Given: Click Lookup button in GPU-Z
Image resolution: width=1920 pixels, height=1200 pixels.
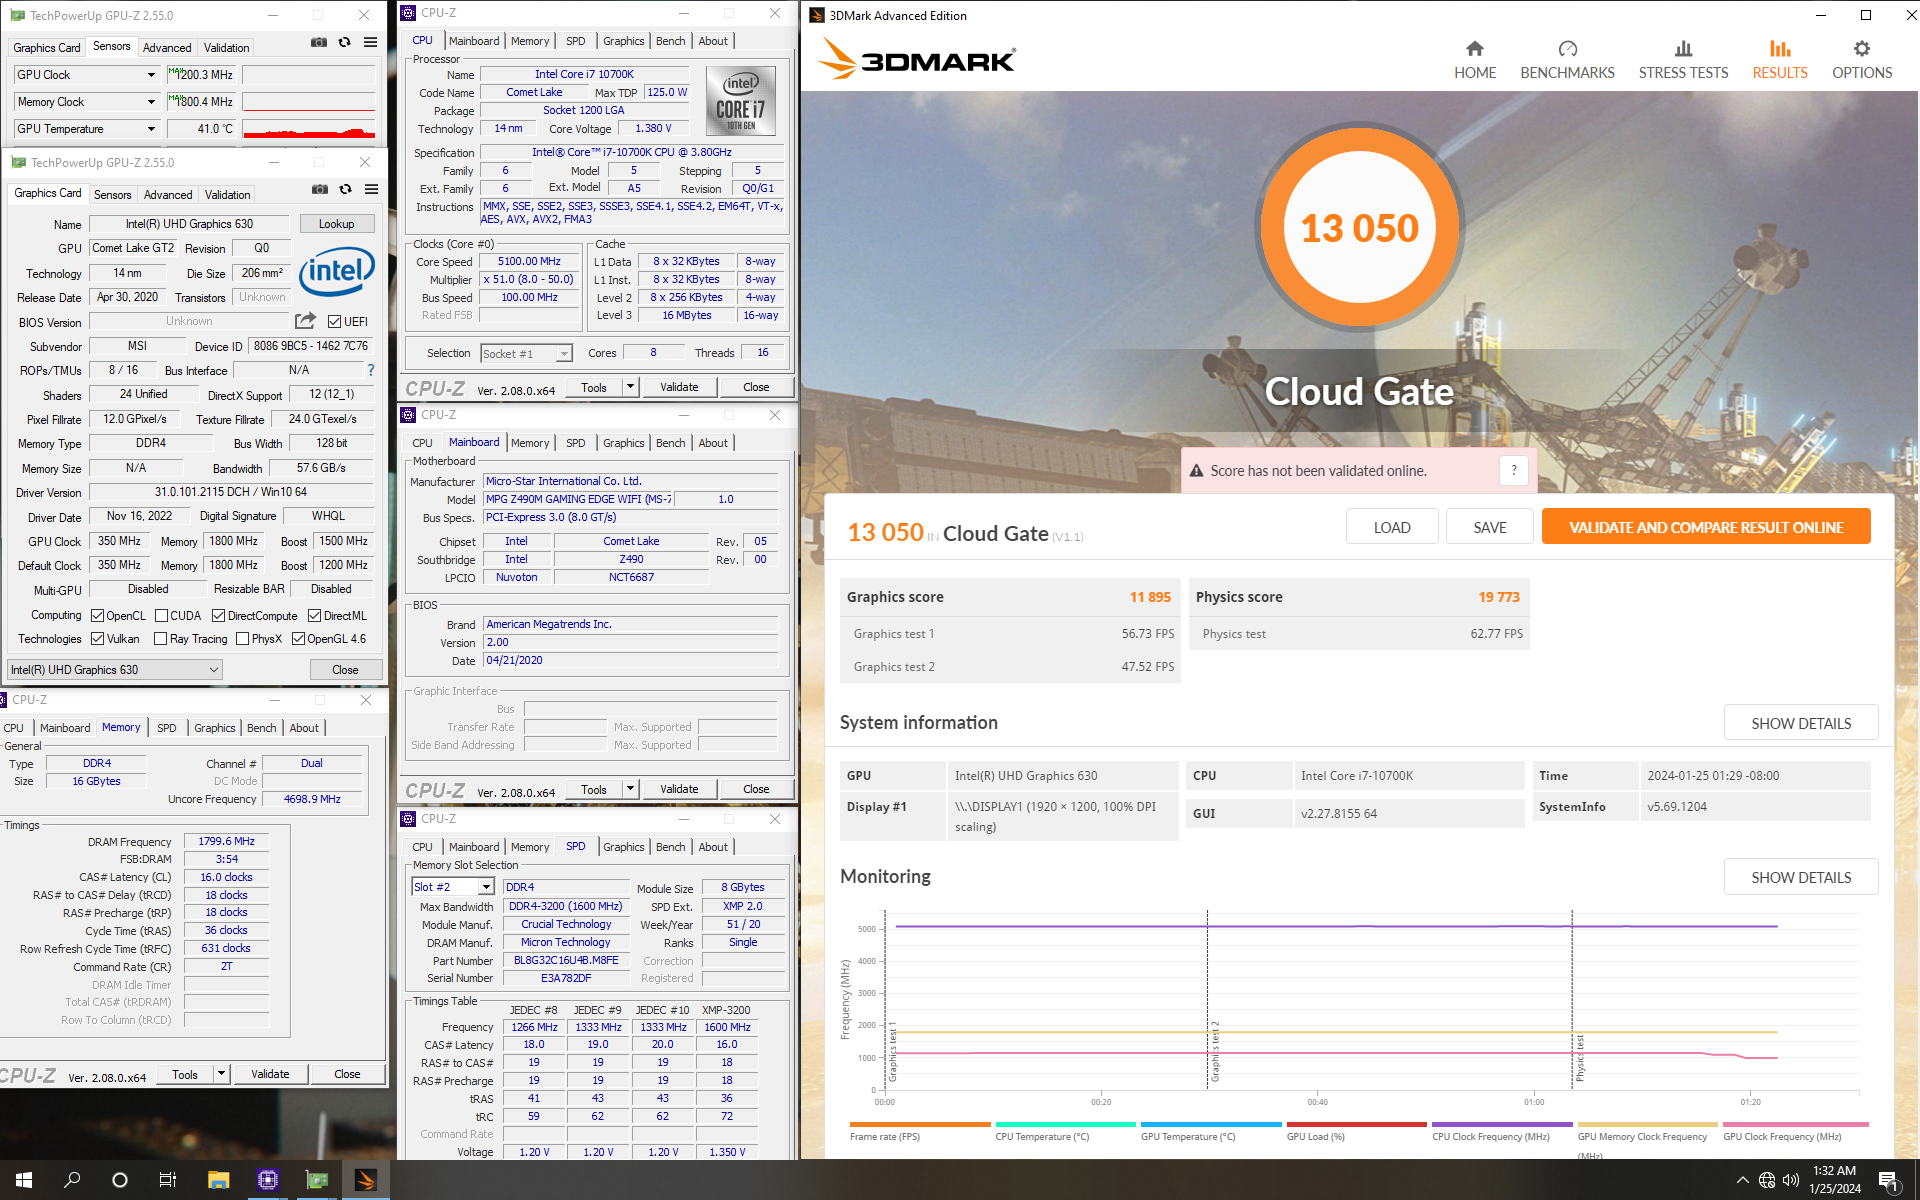Looking at the screenshot, I should [336, 224].
